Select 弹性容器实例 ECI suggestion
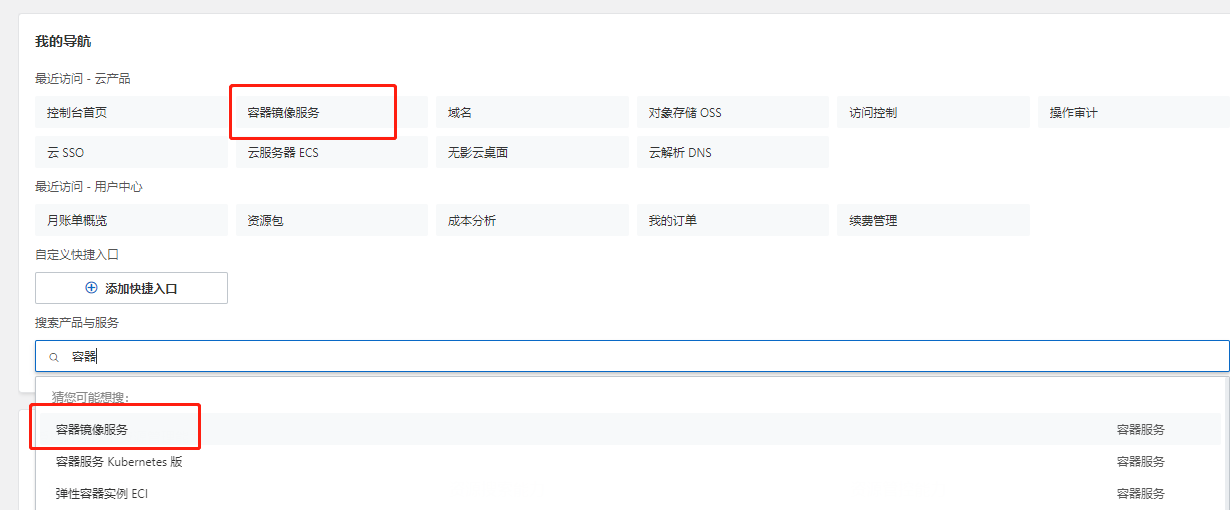1230x510 pixels. coord(628,494)
